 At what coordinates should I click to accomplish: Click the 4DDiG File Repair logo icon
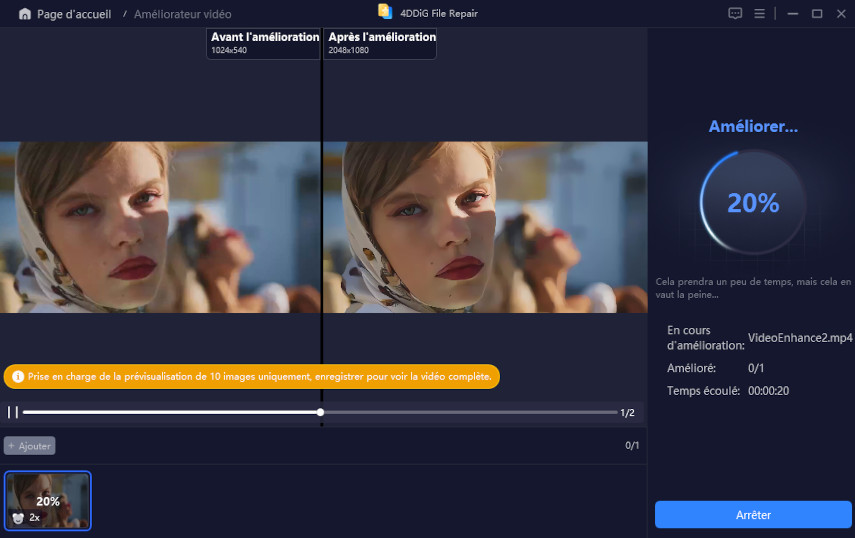point(385,12)
